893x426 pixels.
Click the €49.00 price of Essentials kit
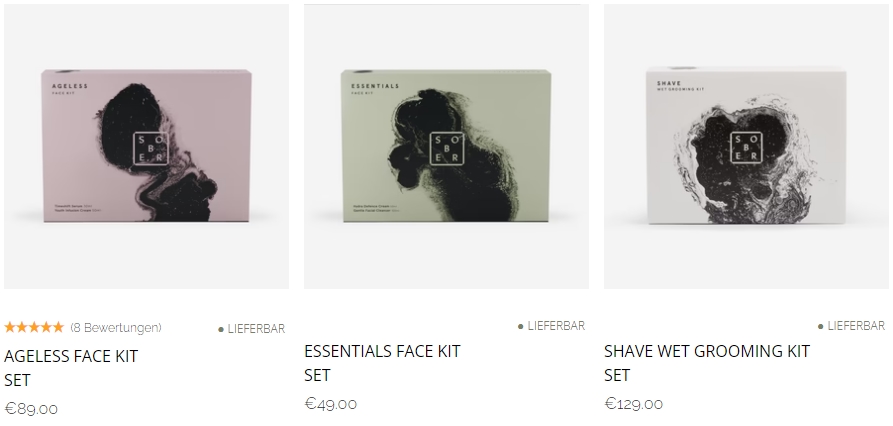(x=331, y=404)
